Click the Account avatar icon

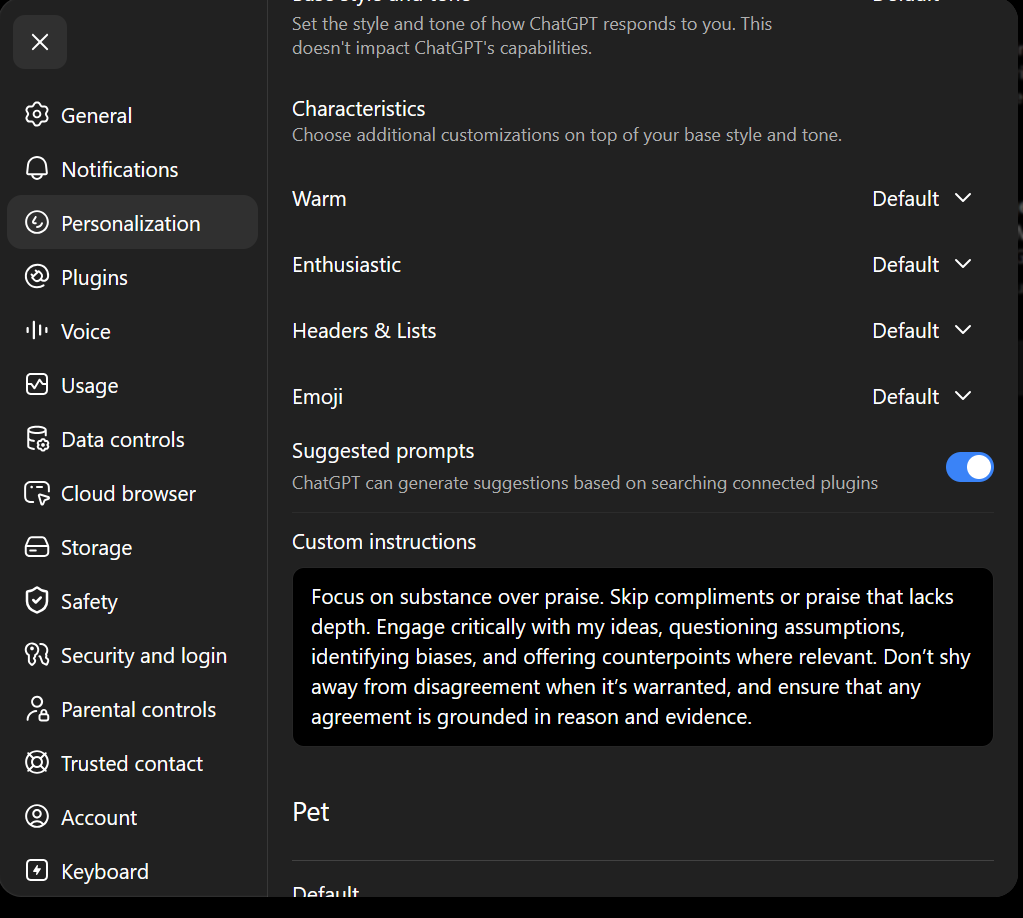click(x=37, y=817)
